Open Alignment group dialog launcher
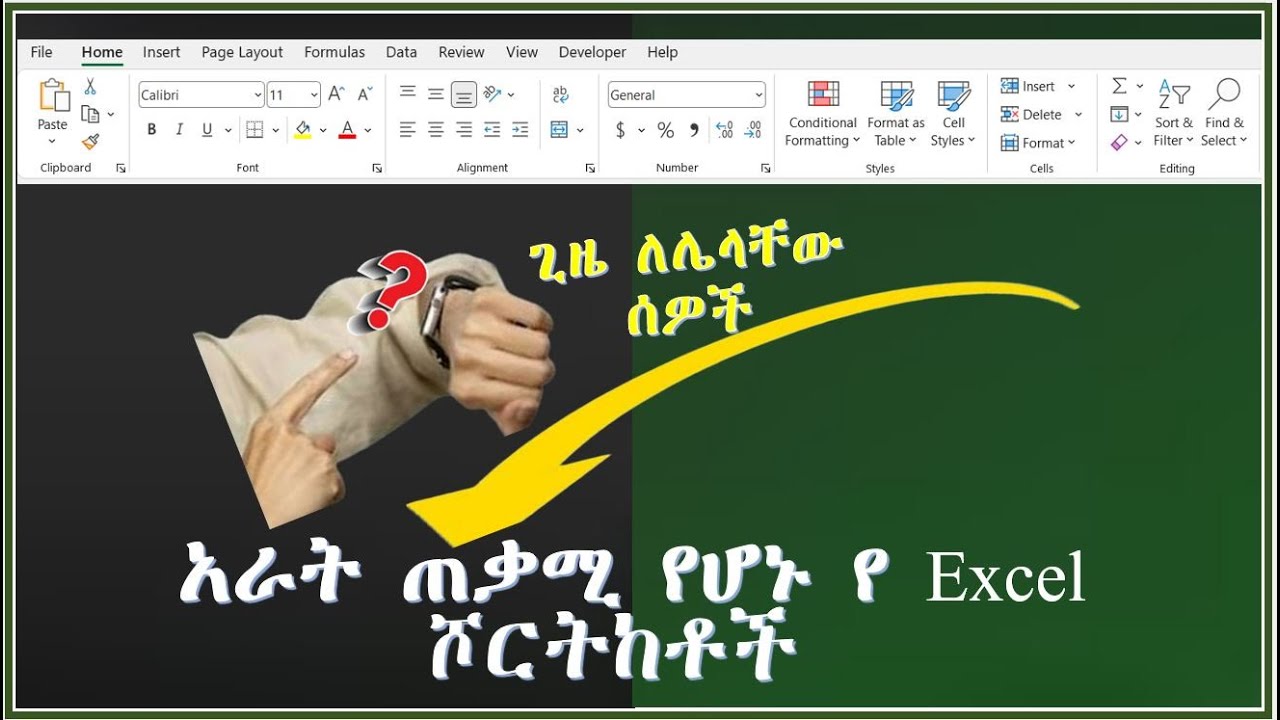Image resolution: width=1280 pixels, height=720 pixels. [590, 168]
